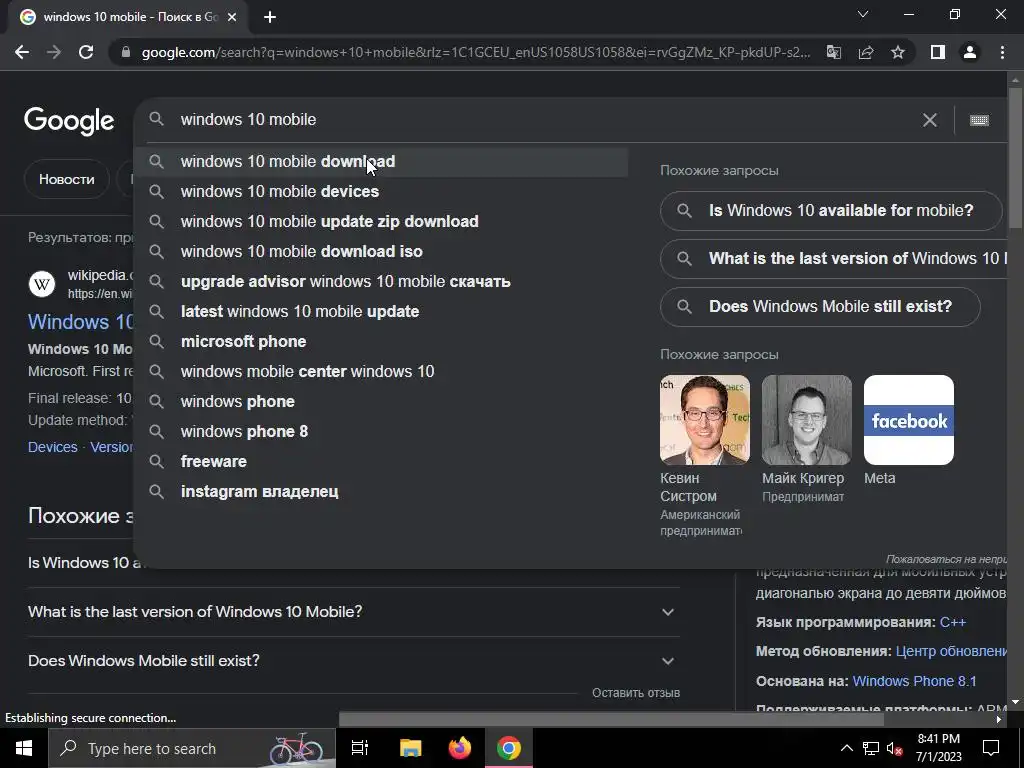
Task: Show hidden tray icons chevron
Action: click(846, 748)
